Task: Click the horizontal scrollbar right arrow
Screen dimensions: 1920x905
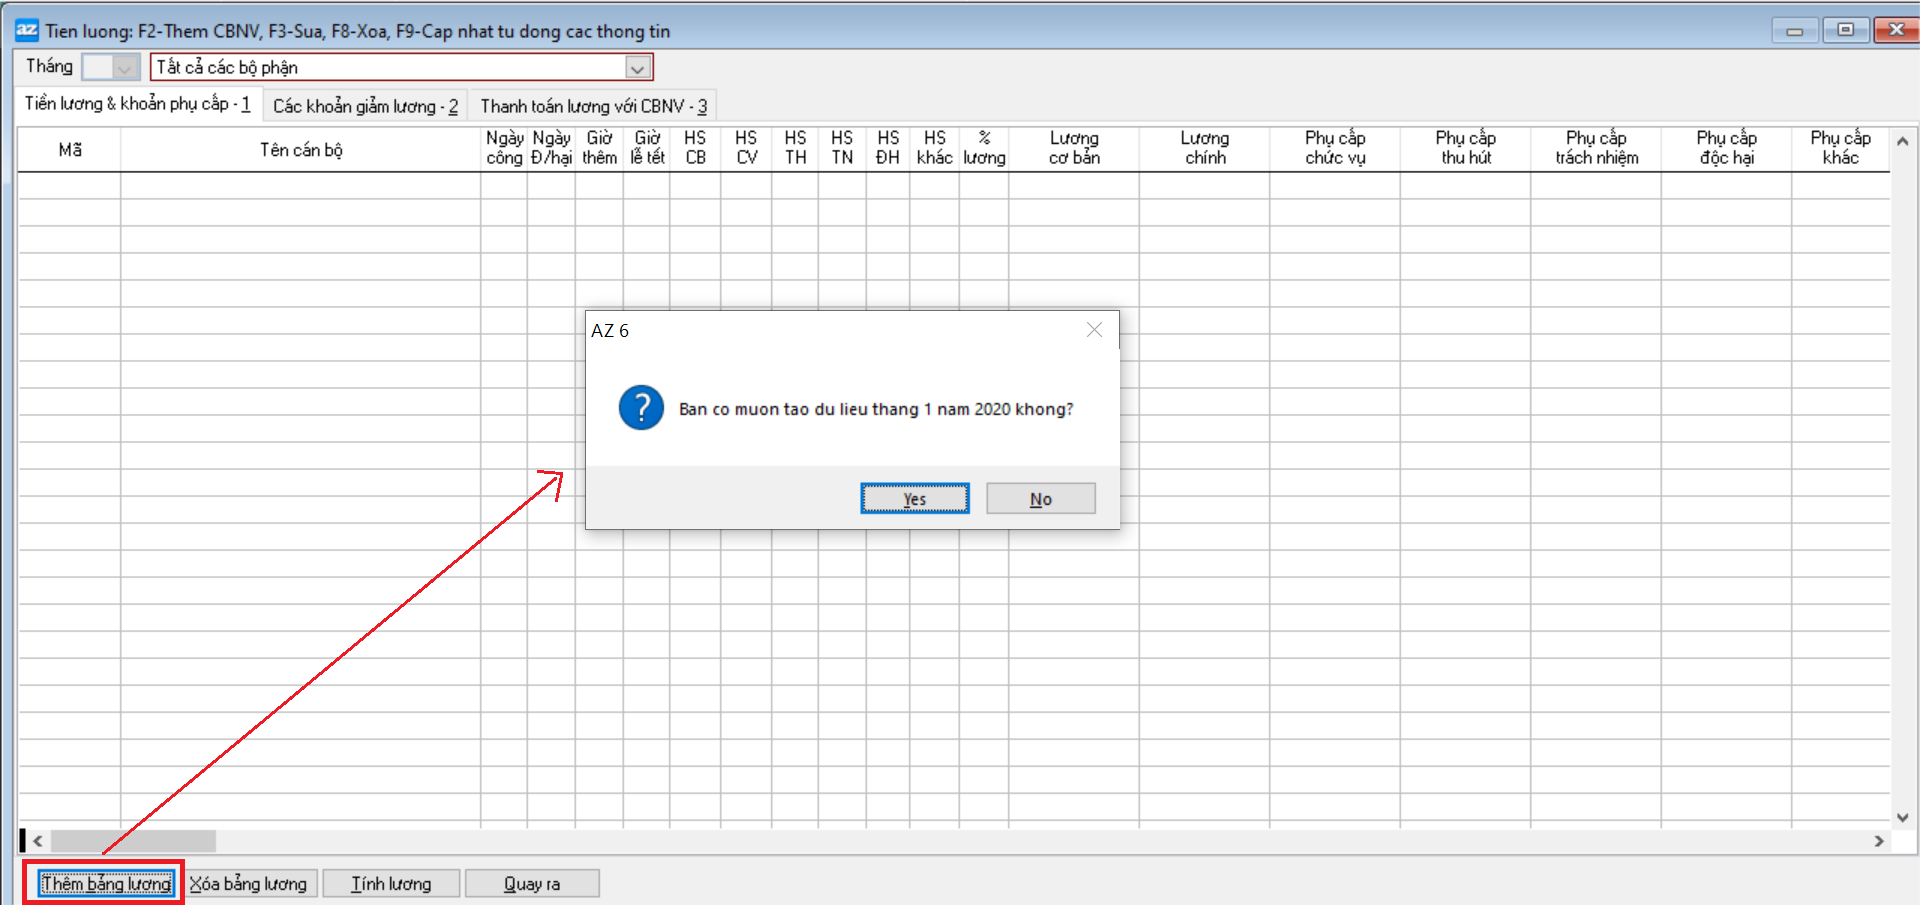Action: pos(1879,841)
